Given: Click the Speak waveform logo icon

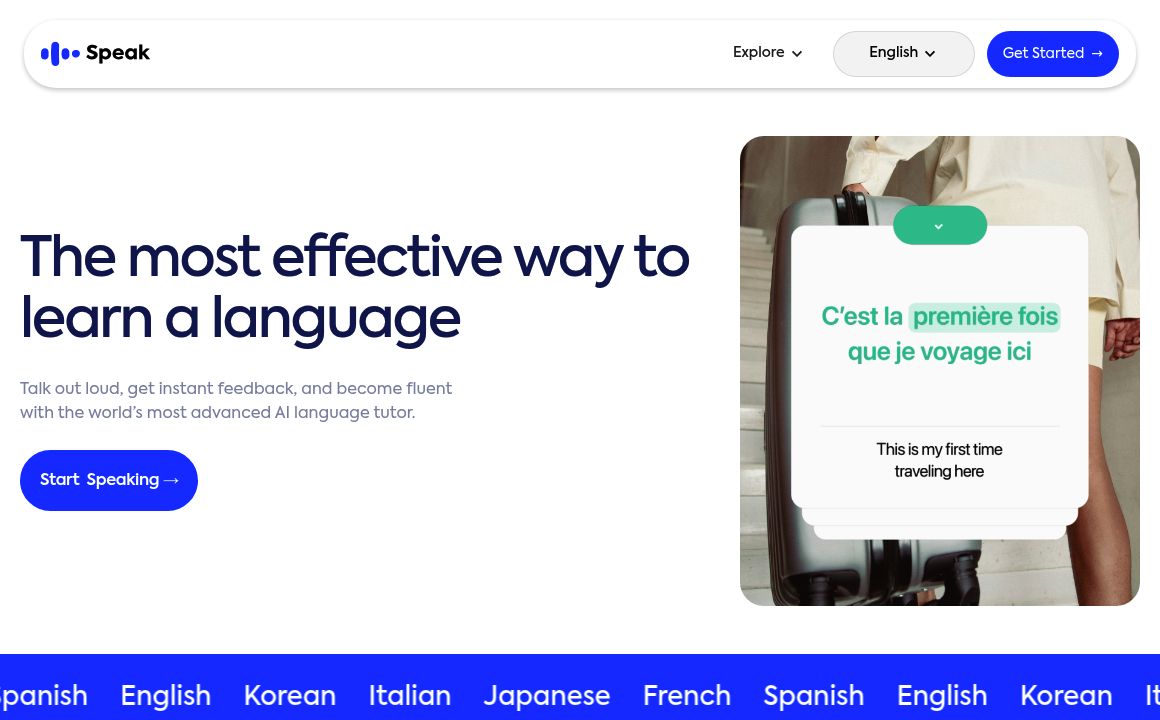Looking at the screenshot, I should (x=59, y=54).
